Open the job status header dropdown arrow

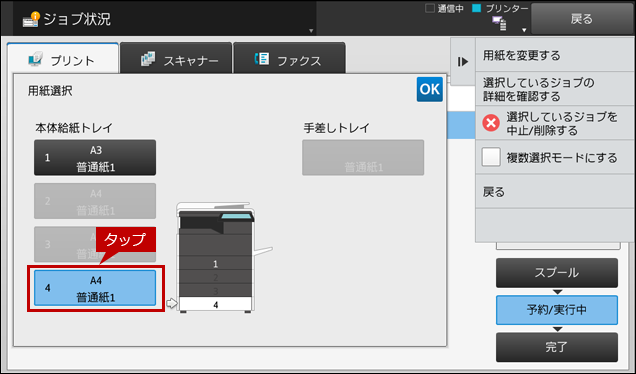(x=311, y=30)
